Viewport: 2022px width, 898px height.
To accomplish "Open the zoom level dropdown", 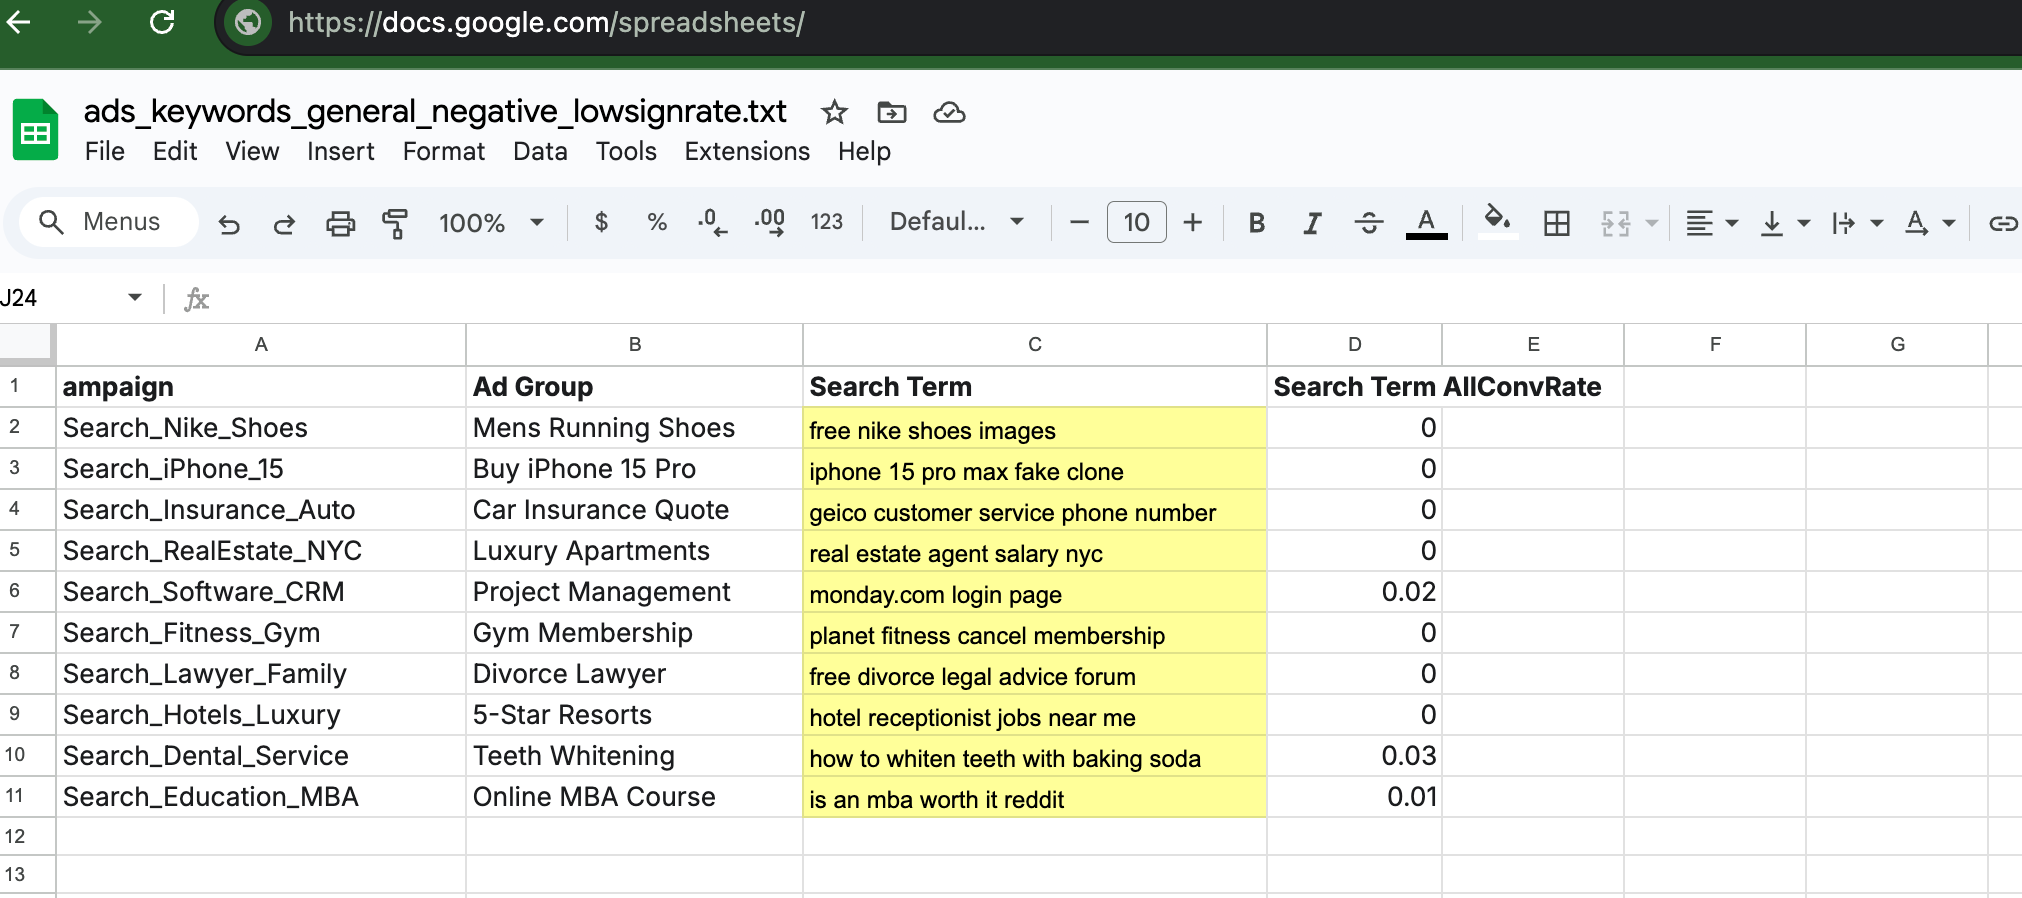I will [490, 223].
